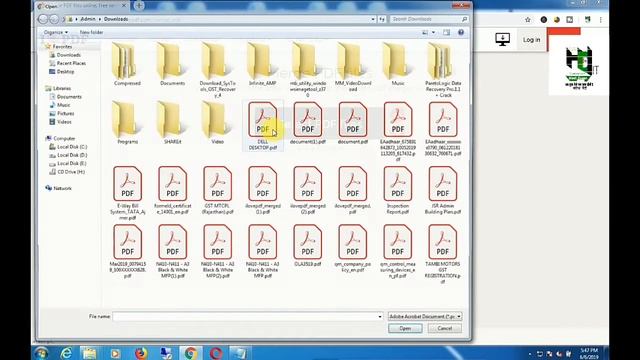Viewport: 640px width, 360px height.
Task: Open the Video folder
Action: (x=218, y=123)
